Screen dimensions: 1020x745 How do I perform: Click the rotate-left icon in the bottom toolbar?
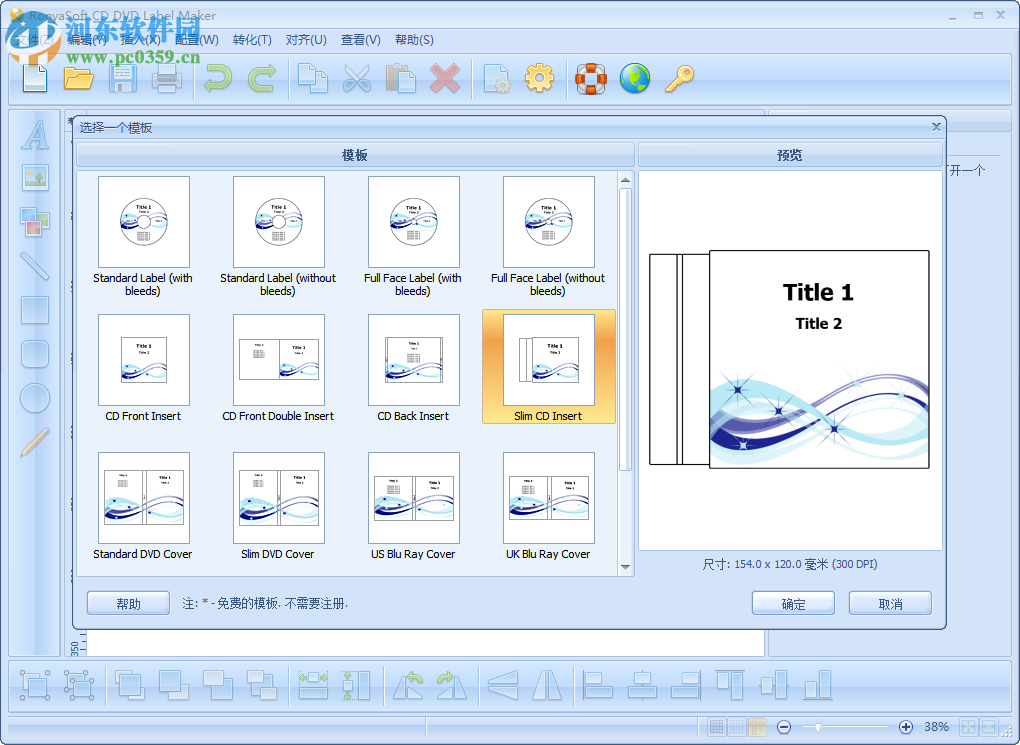point(409,685)
